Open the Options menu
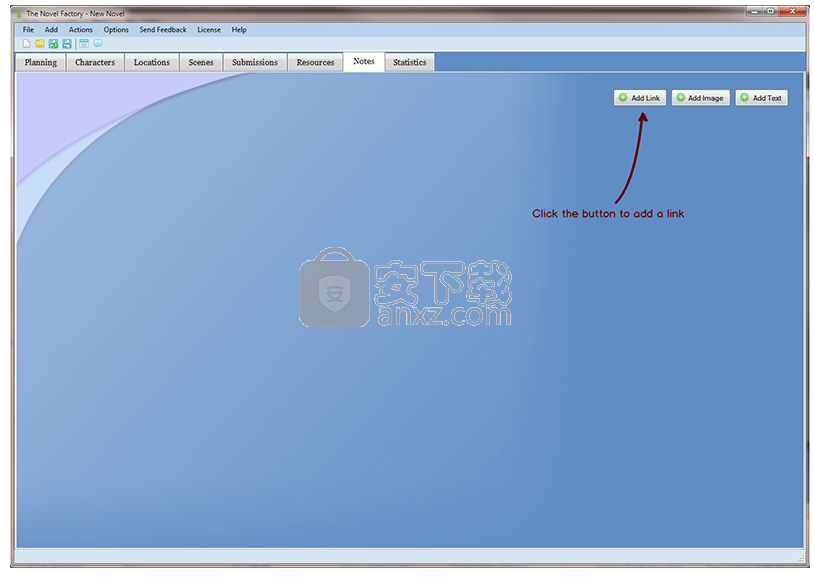Screen dimensions: 814x577 116,30
